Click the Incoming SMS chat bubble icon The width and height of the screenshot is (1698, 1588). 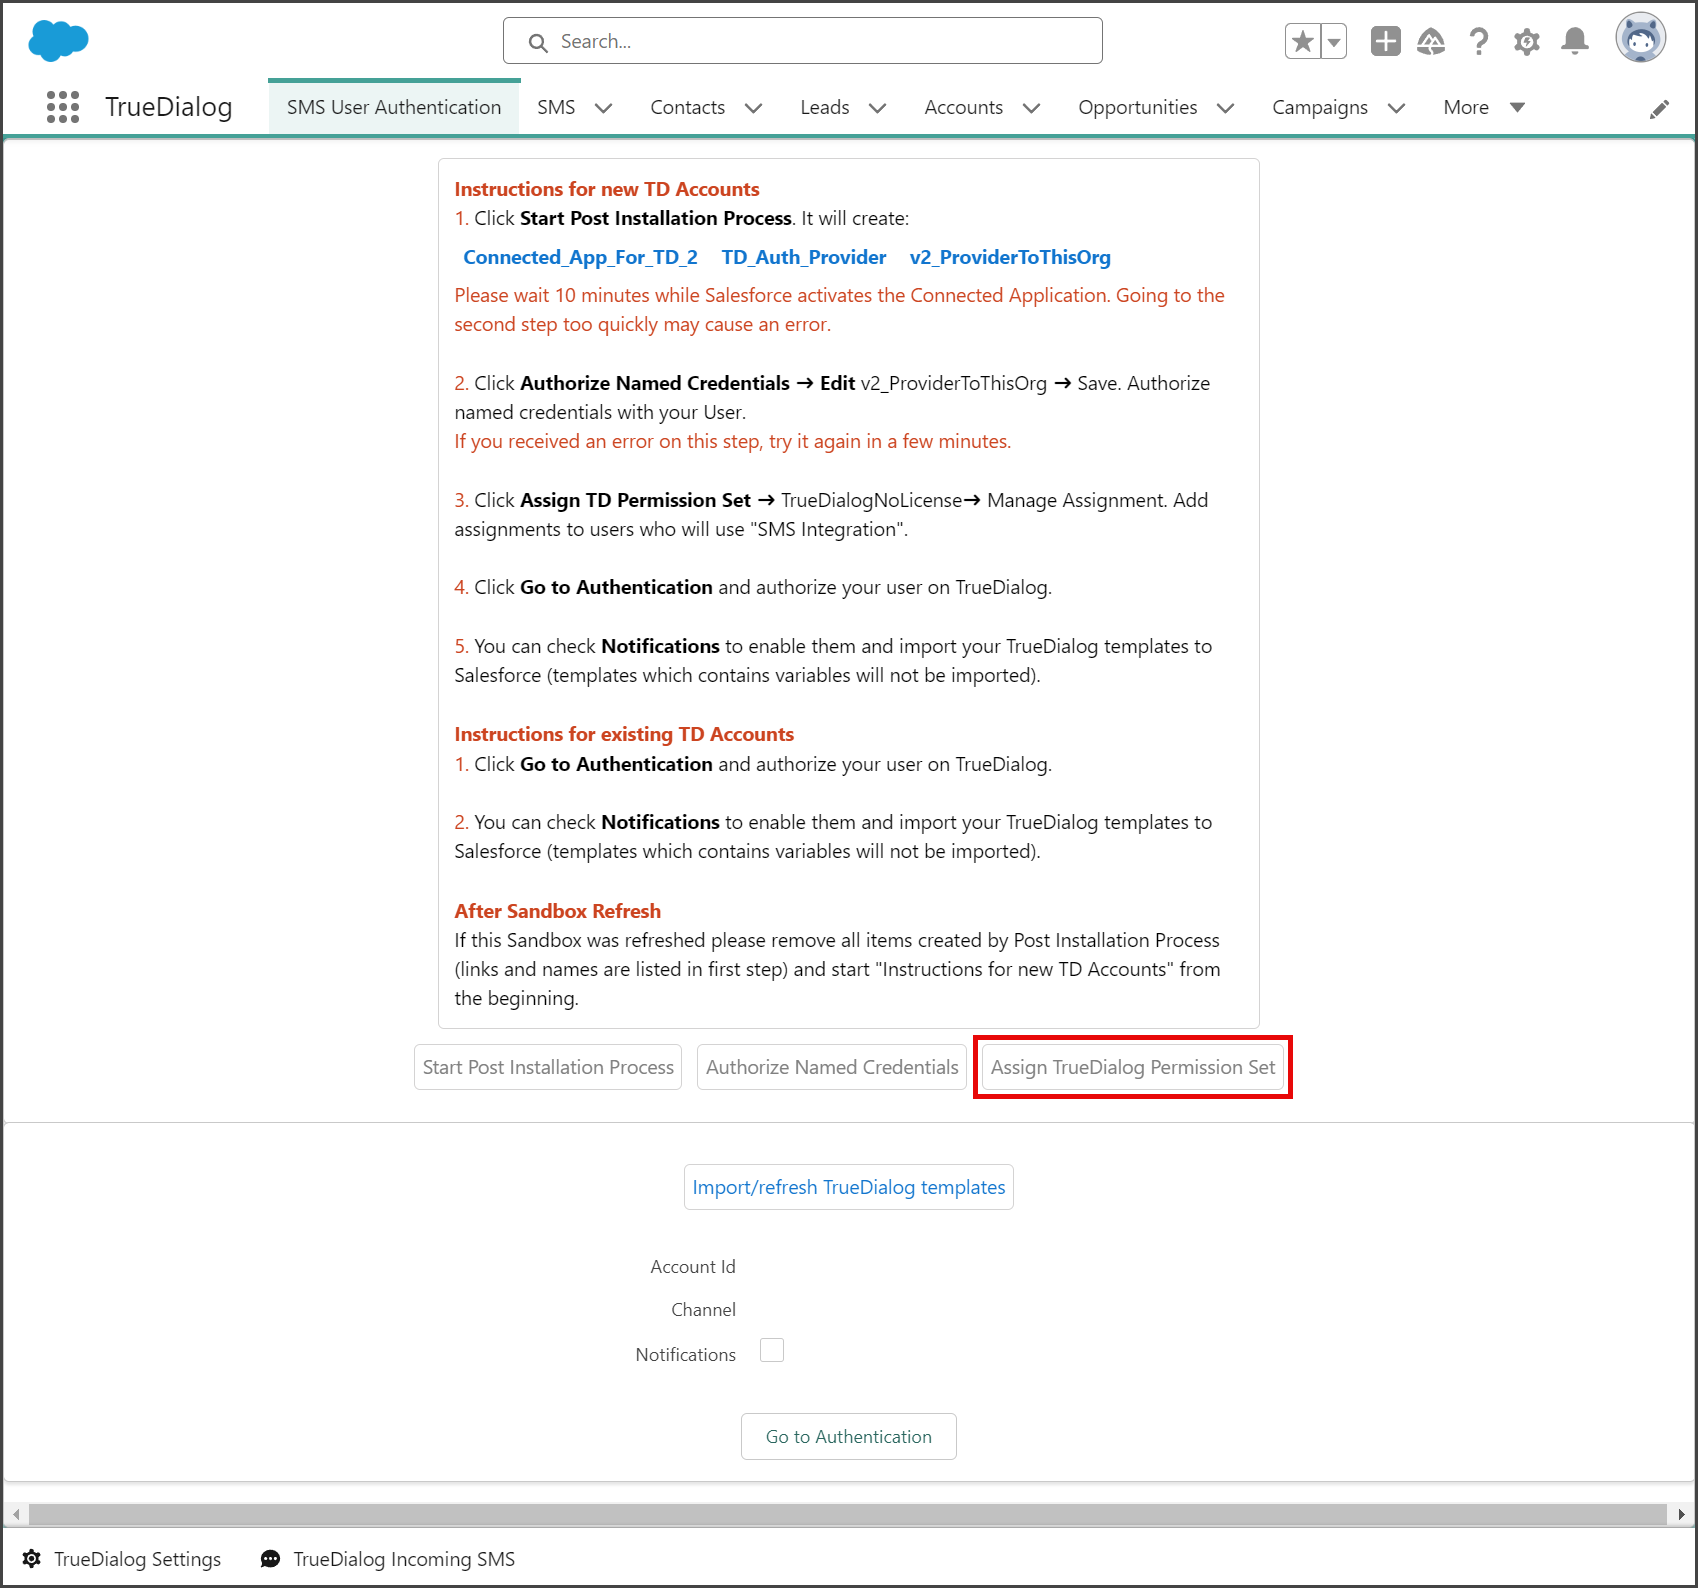[x=270, y=1559]
